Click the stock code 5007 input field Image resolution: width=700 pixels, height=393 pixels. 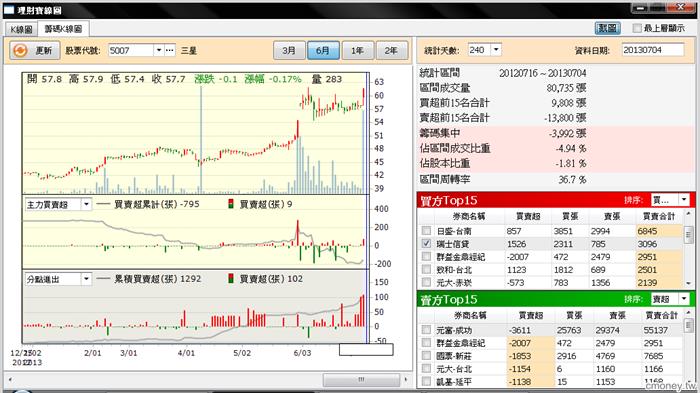pyautogui.click(x=131, y=50)
